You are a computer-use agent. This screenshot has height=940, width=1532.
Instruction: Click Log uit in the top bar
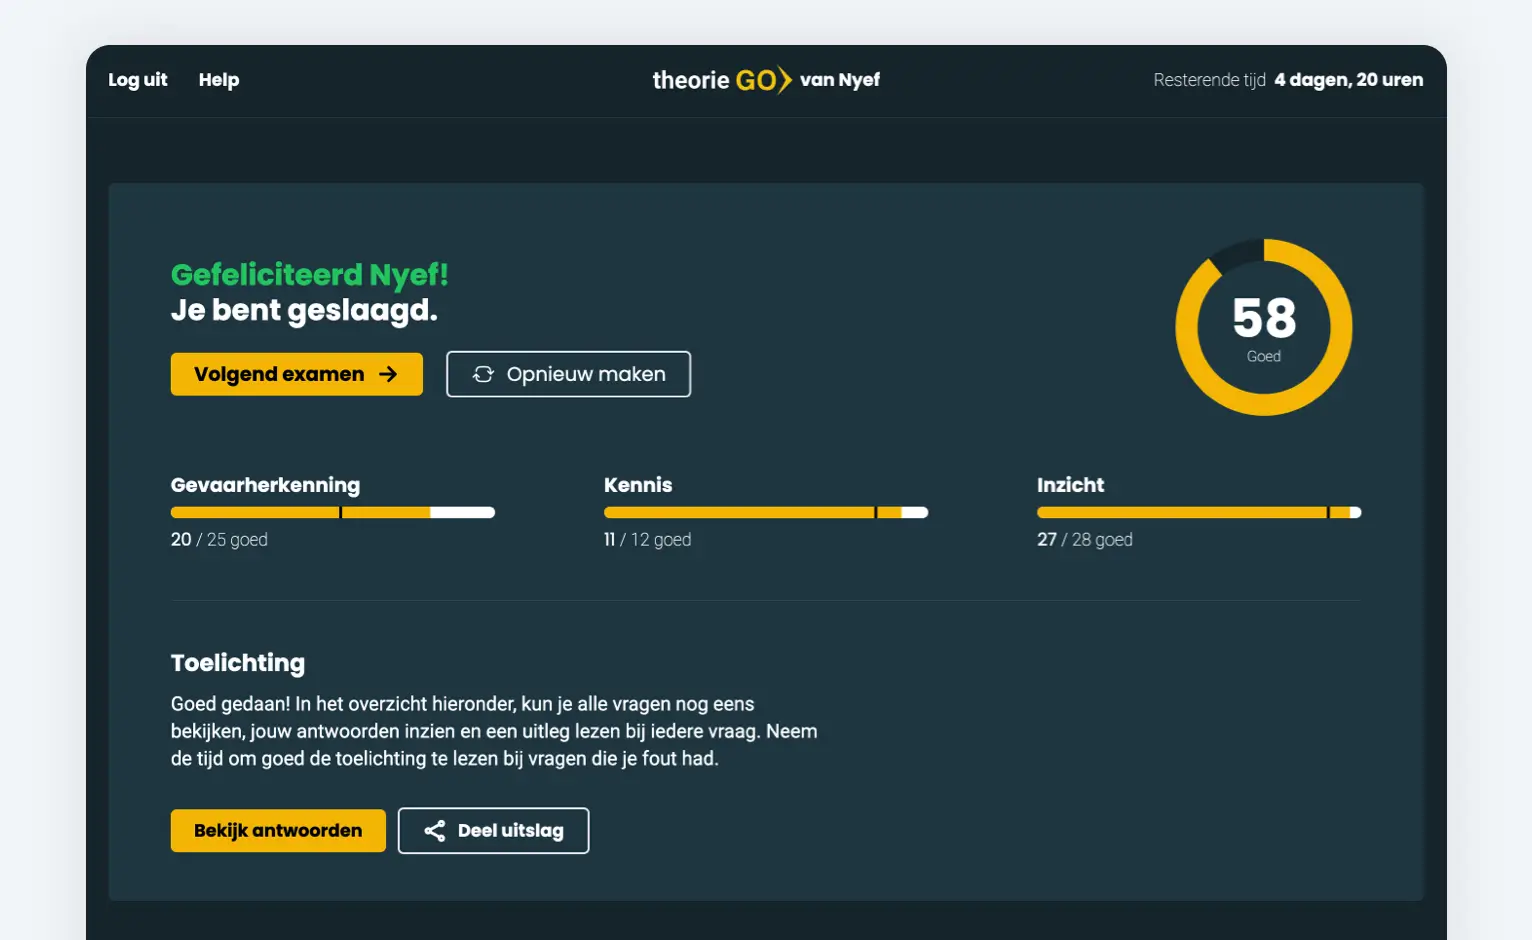pyautogui.click(x=138, y=80)
